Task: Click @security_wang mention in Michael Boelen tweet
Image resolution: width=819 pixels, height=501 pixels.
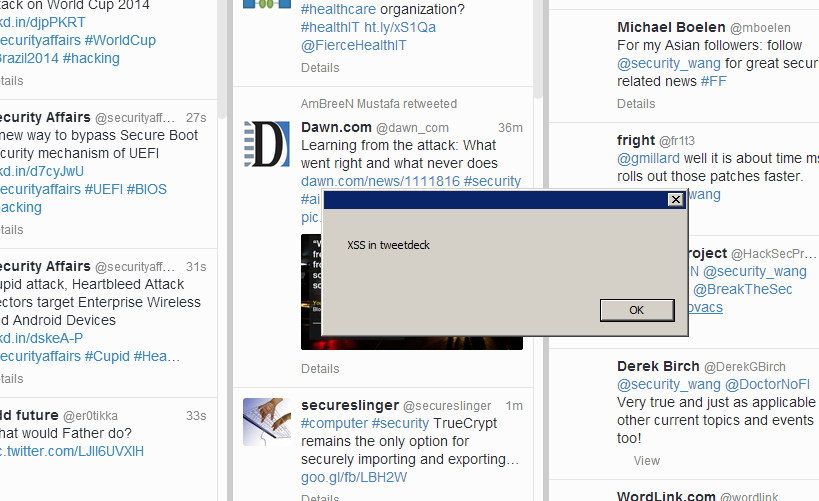Action: coord(669,63)
